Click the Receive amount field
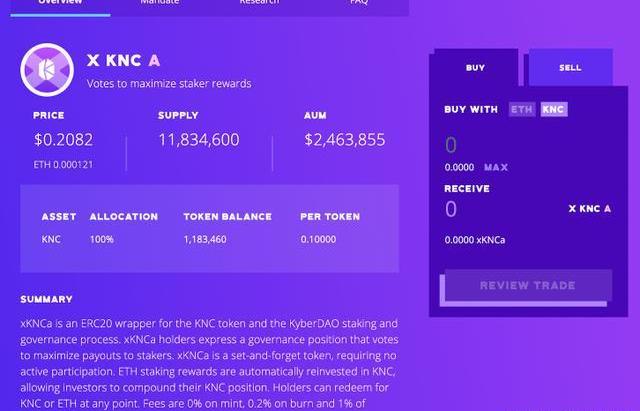This screenshot has width=640, height=411. pos(500,209)
